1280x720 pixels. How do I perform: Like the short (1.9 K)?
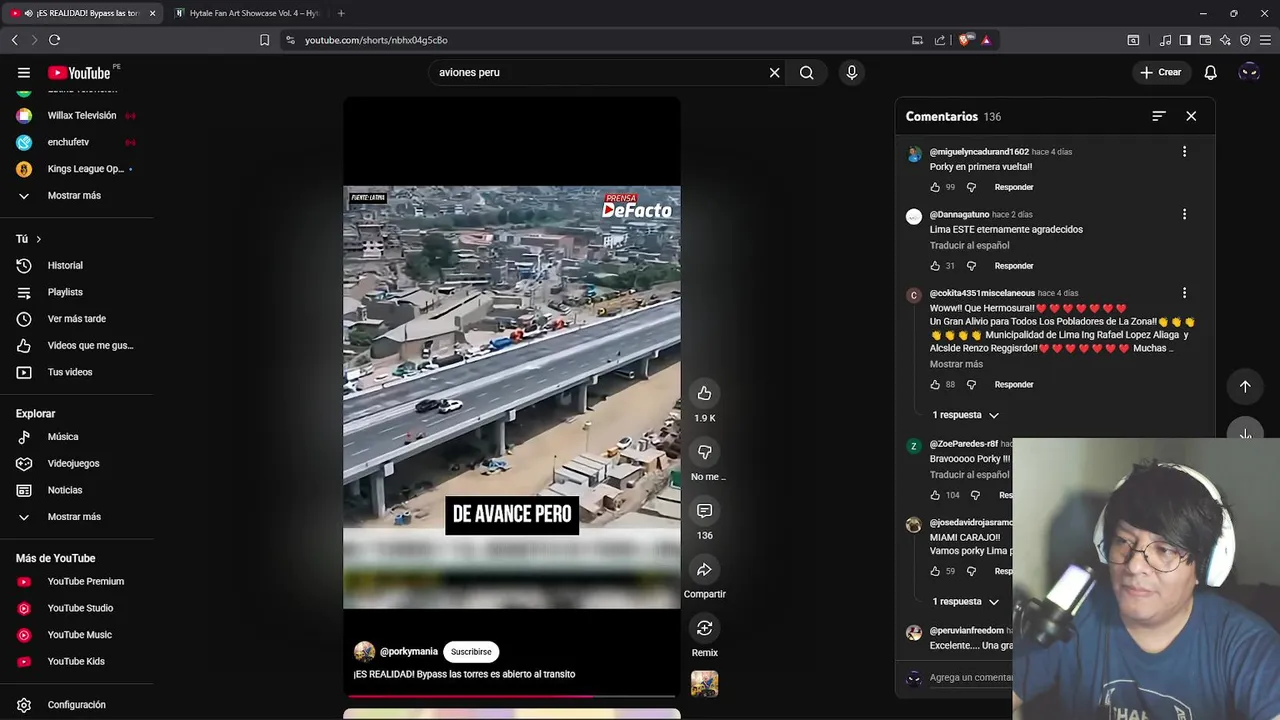coord(704,393)
